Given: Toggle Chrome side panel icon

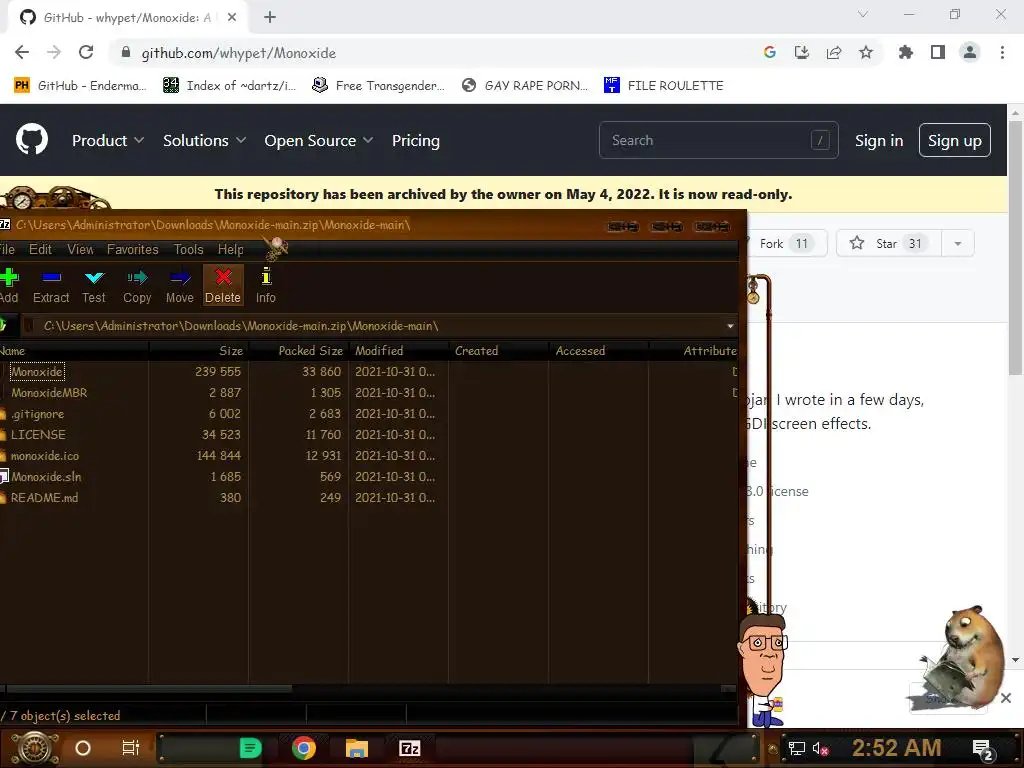Looking at the screenshot, I should click(938, 52).
